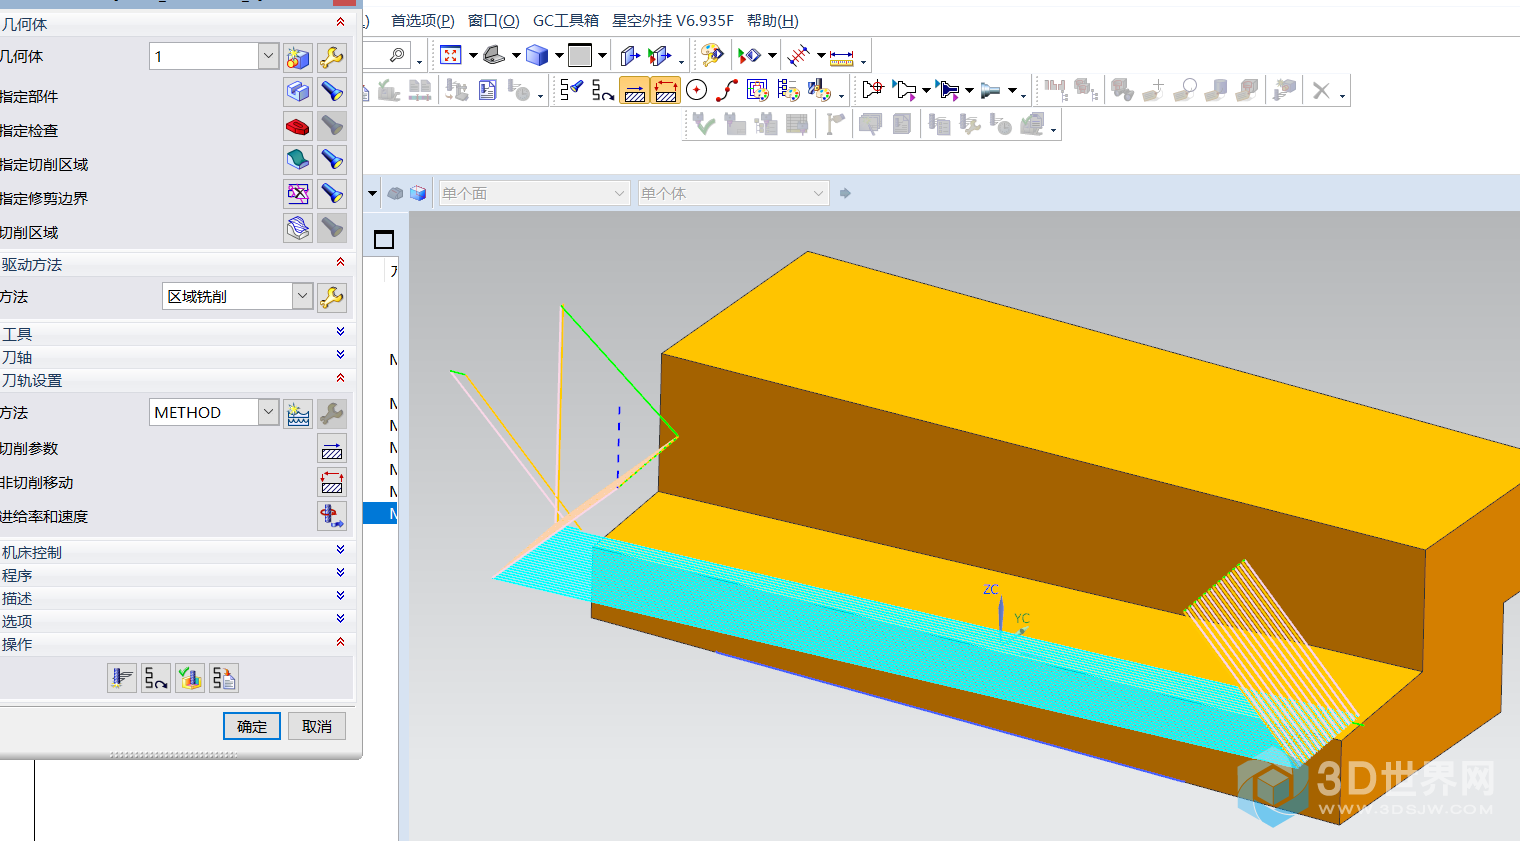The height and width of the screenshot is (841, 1520).
Task: Click the flashlight display icon for 指定部件
Action: click(332, 92)
